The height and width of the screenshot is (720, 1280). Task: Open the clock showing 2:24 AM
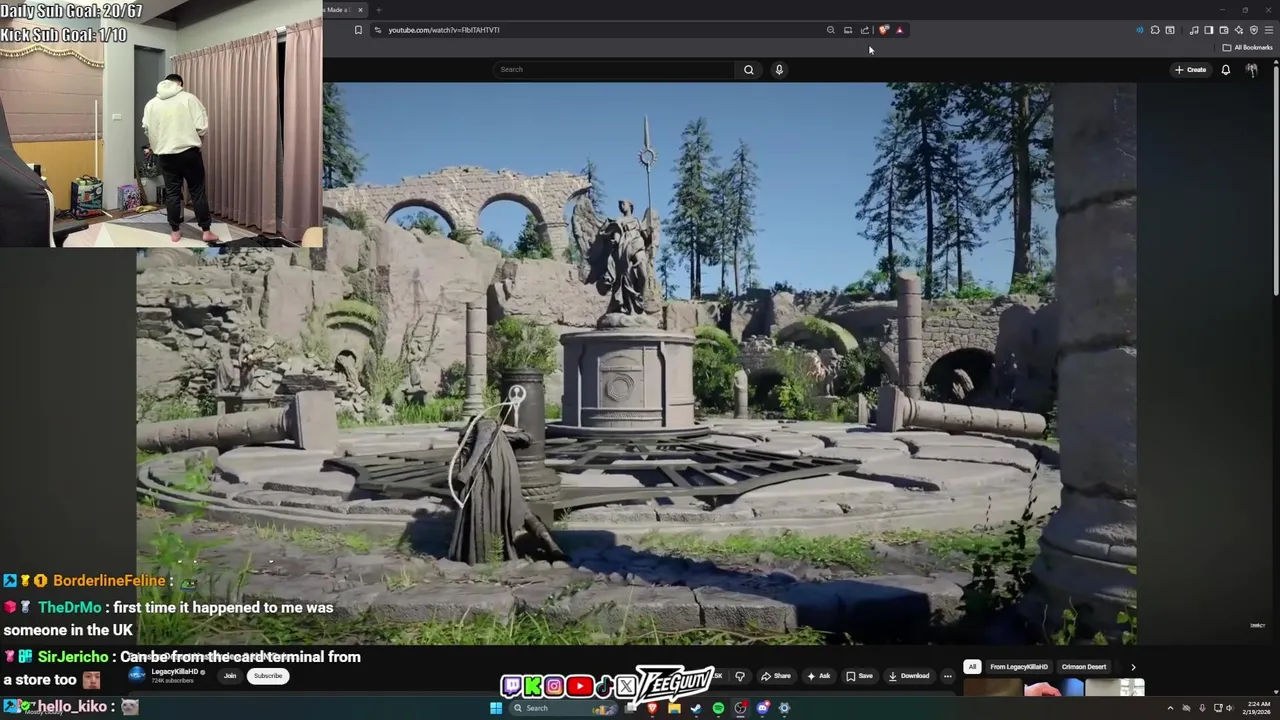coord(1257,708)
